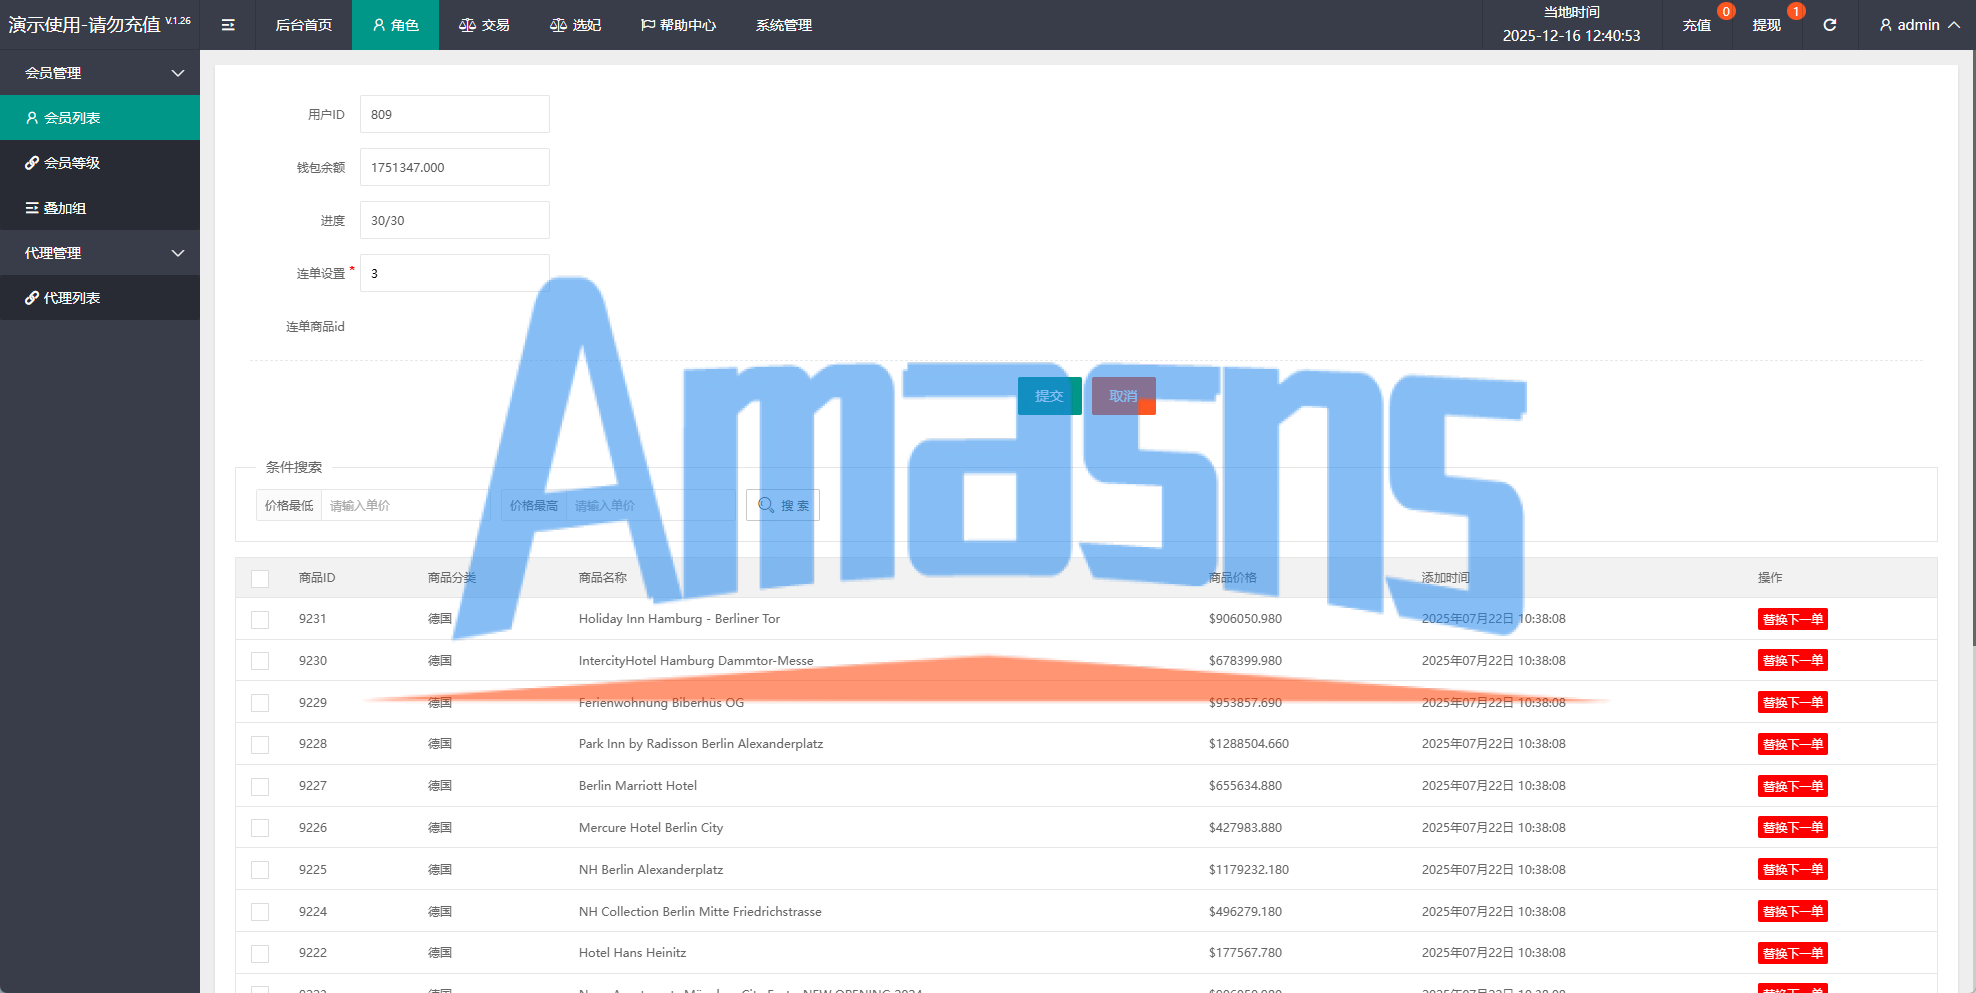Check the row for product 9227
Screen dimensions: 1976x993
click(260, 786)
